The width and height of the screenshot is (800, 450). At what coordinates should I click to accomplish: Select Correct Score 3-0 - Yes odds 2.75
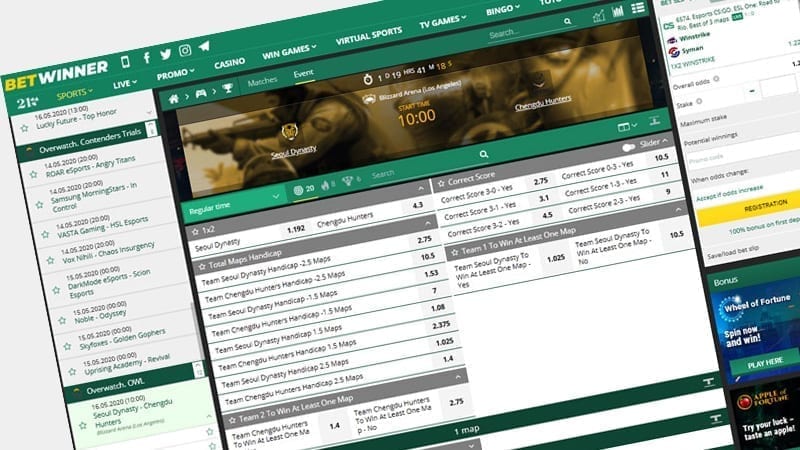coord(541,181)
